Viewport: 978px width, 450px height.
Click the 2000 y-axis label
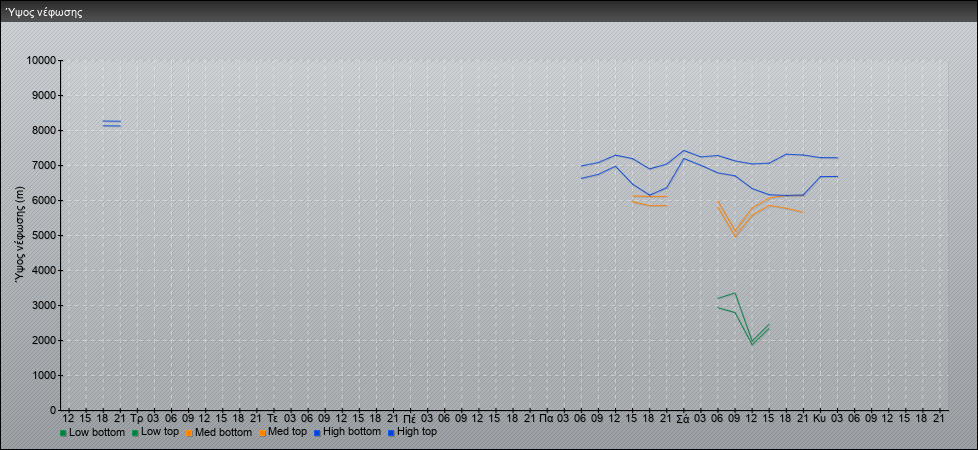(44, 340)
